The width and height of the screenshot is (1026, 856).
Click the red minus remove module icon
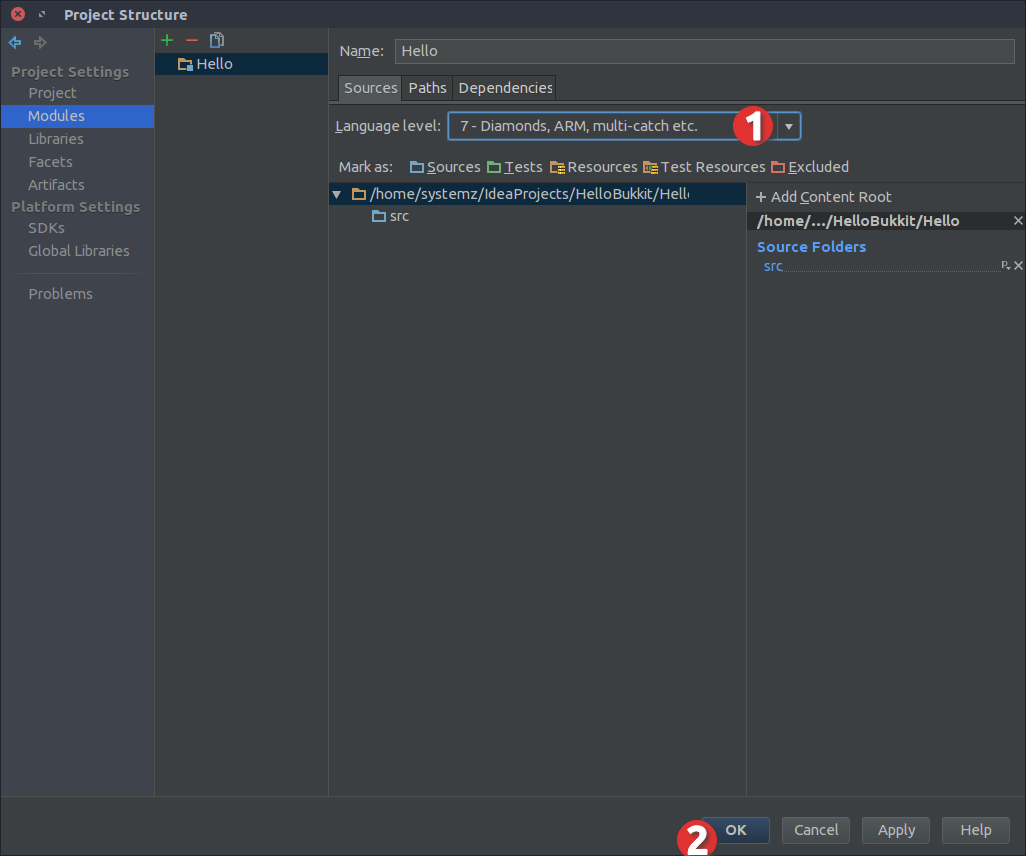[x=192, y=40]
